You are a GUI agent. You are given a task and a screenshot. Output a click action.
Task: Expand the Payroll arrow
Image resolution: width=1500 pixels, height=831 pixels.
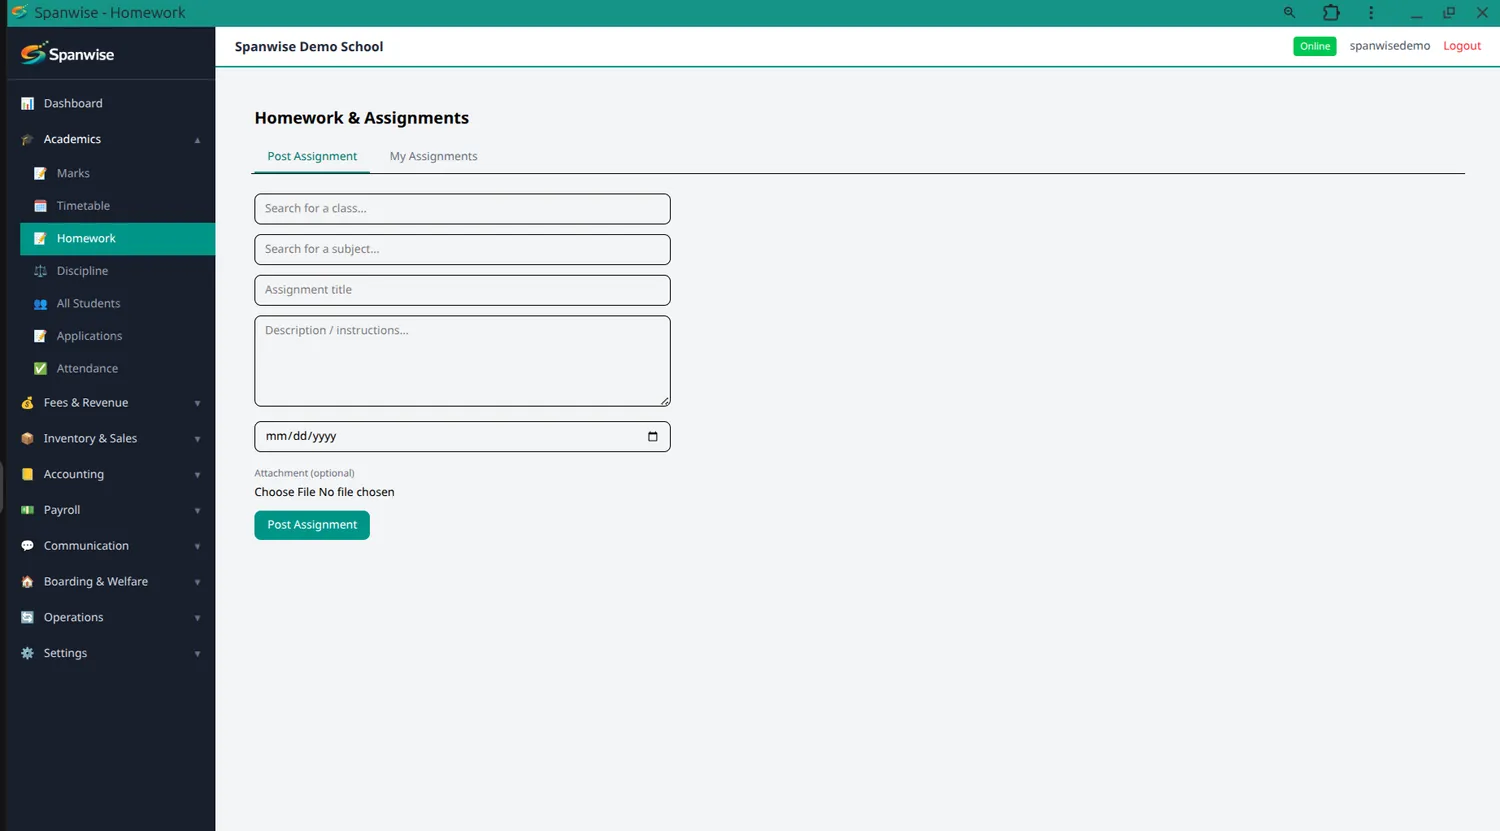pos(197,511)
